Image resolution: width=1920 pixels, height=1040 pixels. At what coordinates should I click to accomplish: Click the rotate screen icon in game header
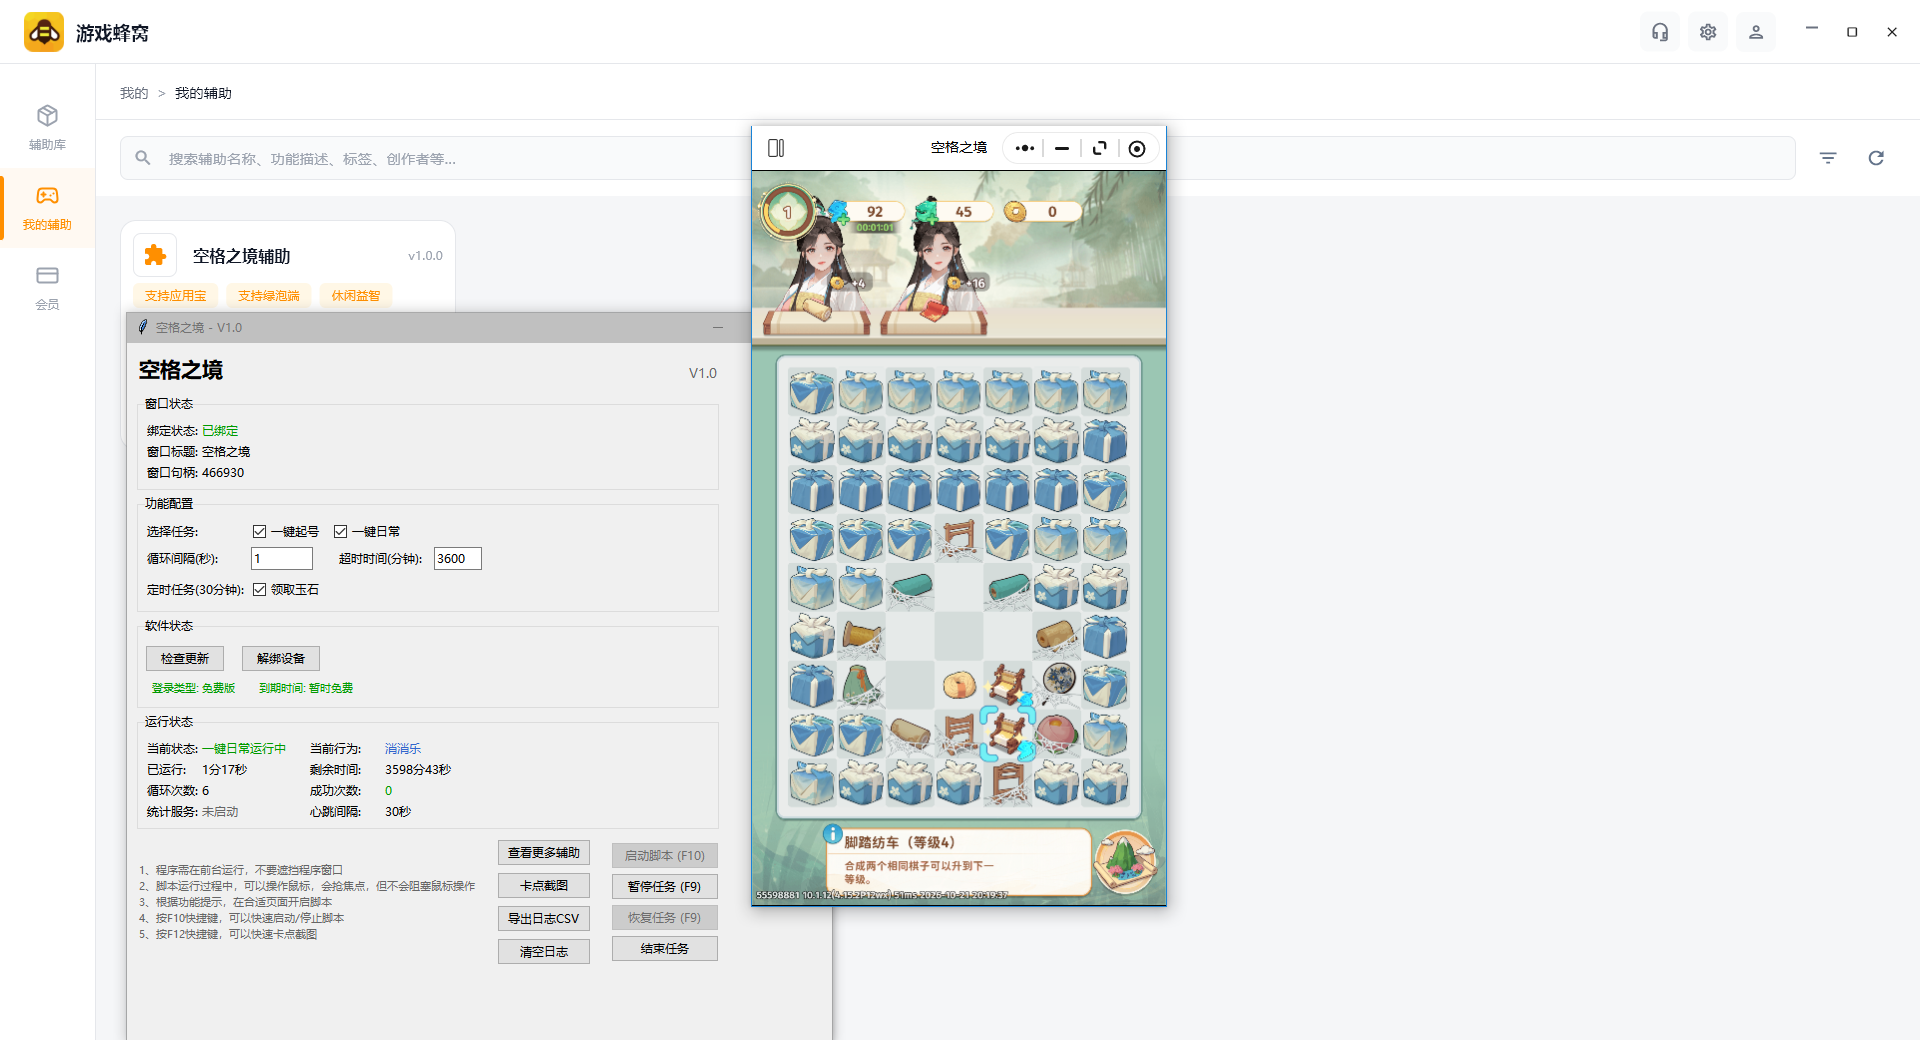(1100, 148)
